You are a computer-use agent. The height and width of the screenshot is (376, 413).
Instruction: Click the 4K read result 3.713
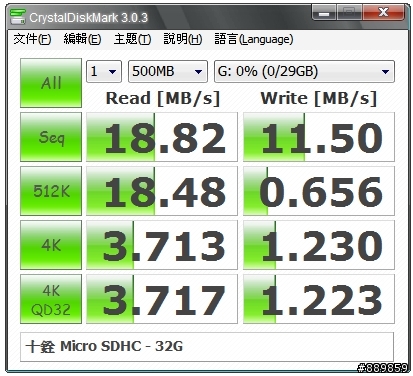click(x=162, y=245)
